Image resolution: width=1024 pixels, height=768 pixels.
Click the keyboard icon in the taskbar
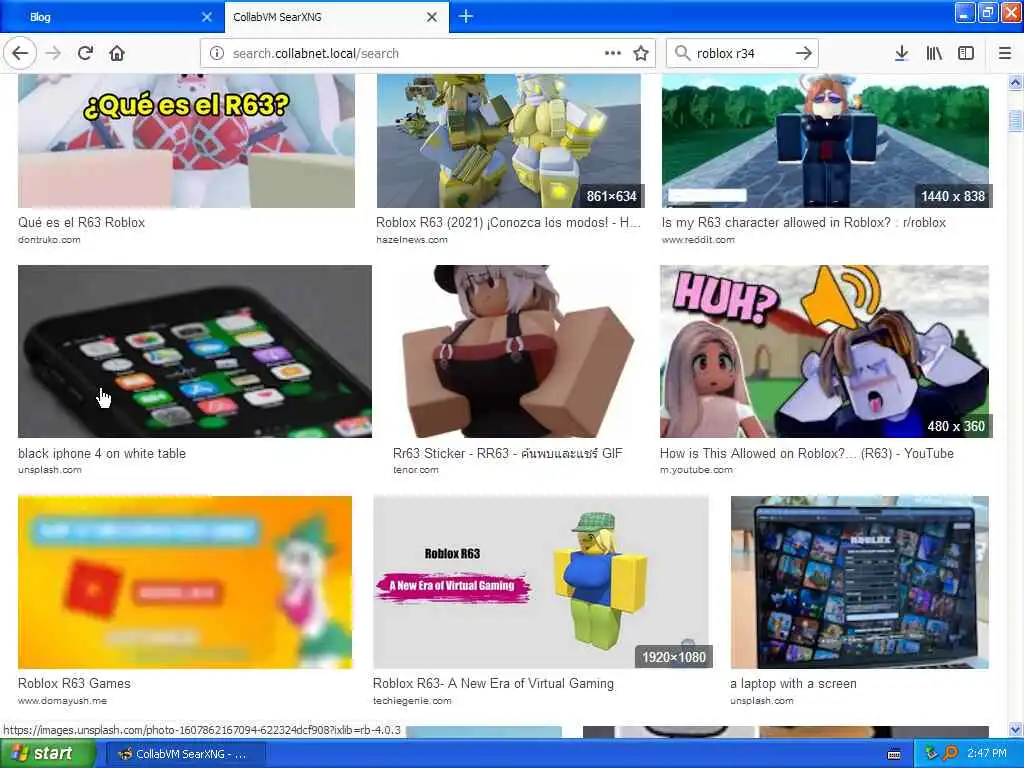coord(894,754)
